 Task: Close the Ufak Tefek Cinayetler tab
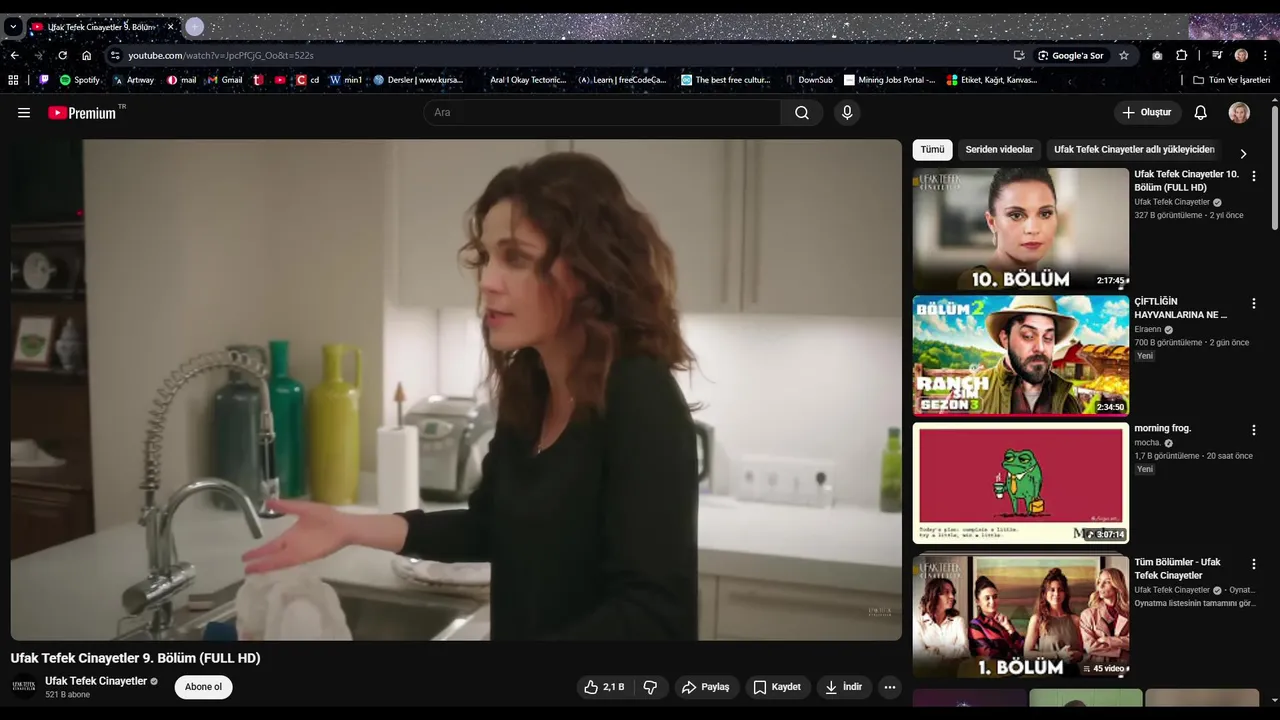click(170, 27)
